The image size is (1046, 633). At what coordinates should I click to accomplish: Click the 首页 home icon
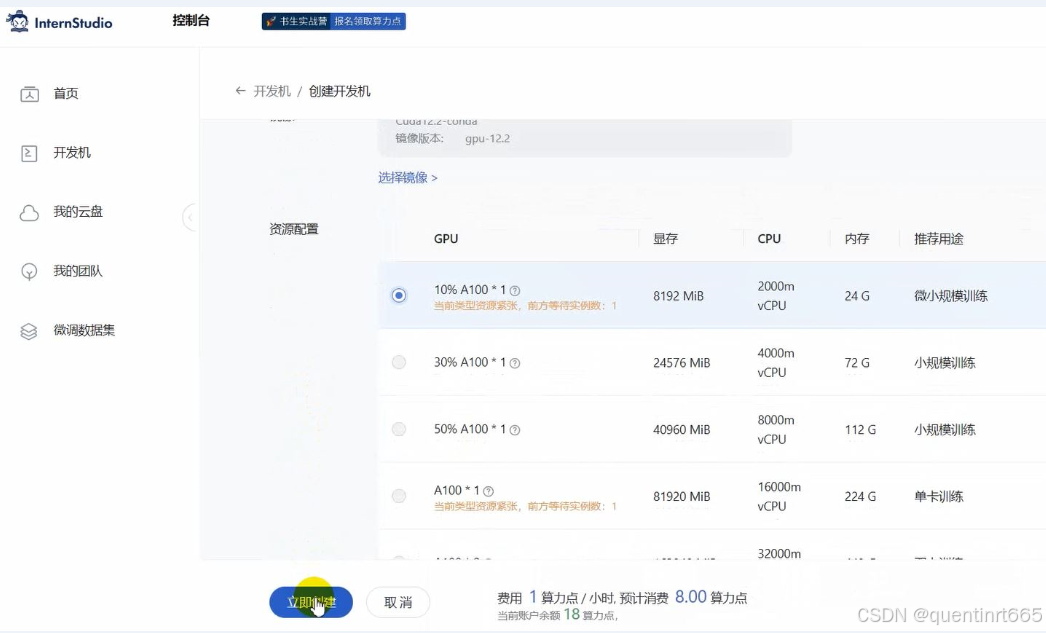pyautogui.click(x=29, y=94)
